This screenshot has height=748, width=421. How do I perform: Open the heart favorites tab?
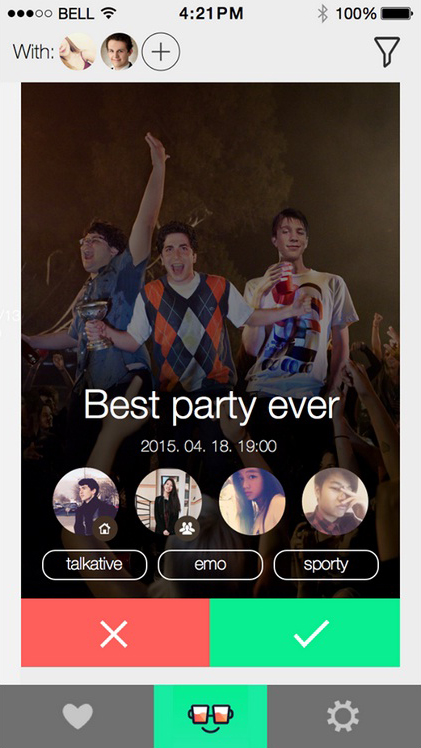tap(77, 717)
